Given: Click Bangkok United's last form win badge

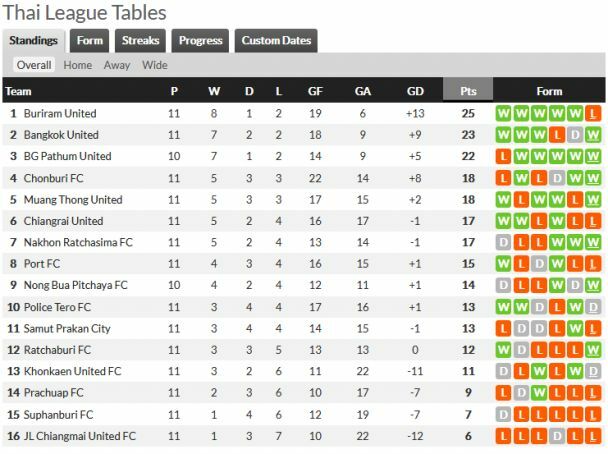Looking at the screenshot, I should point(593,135).
